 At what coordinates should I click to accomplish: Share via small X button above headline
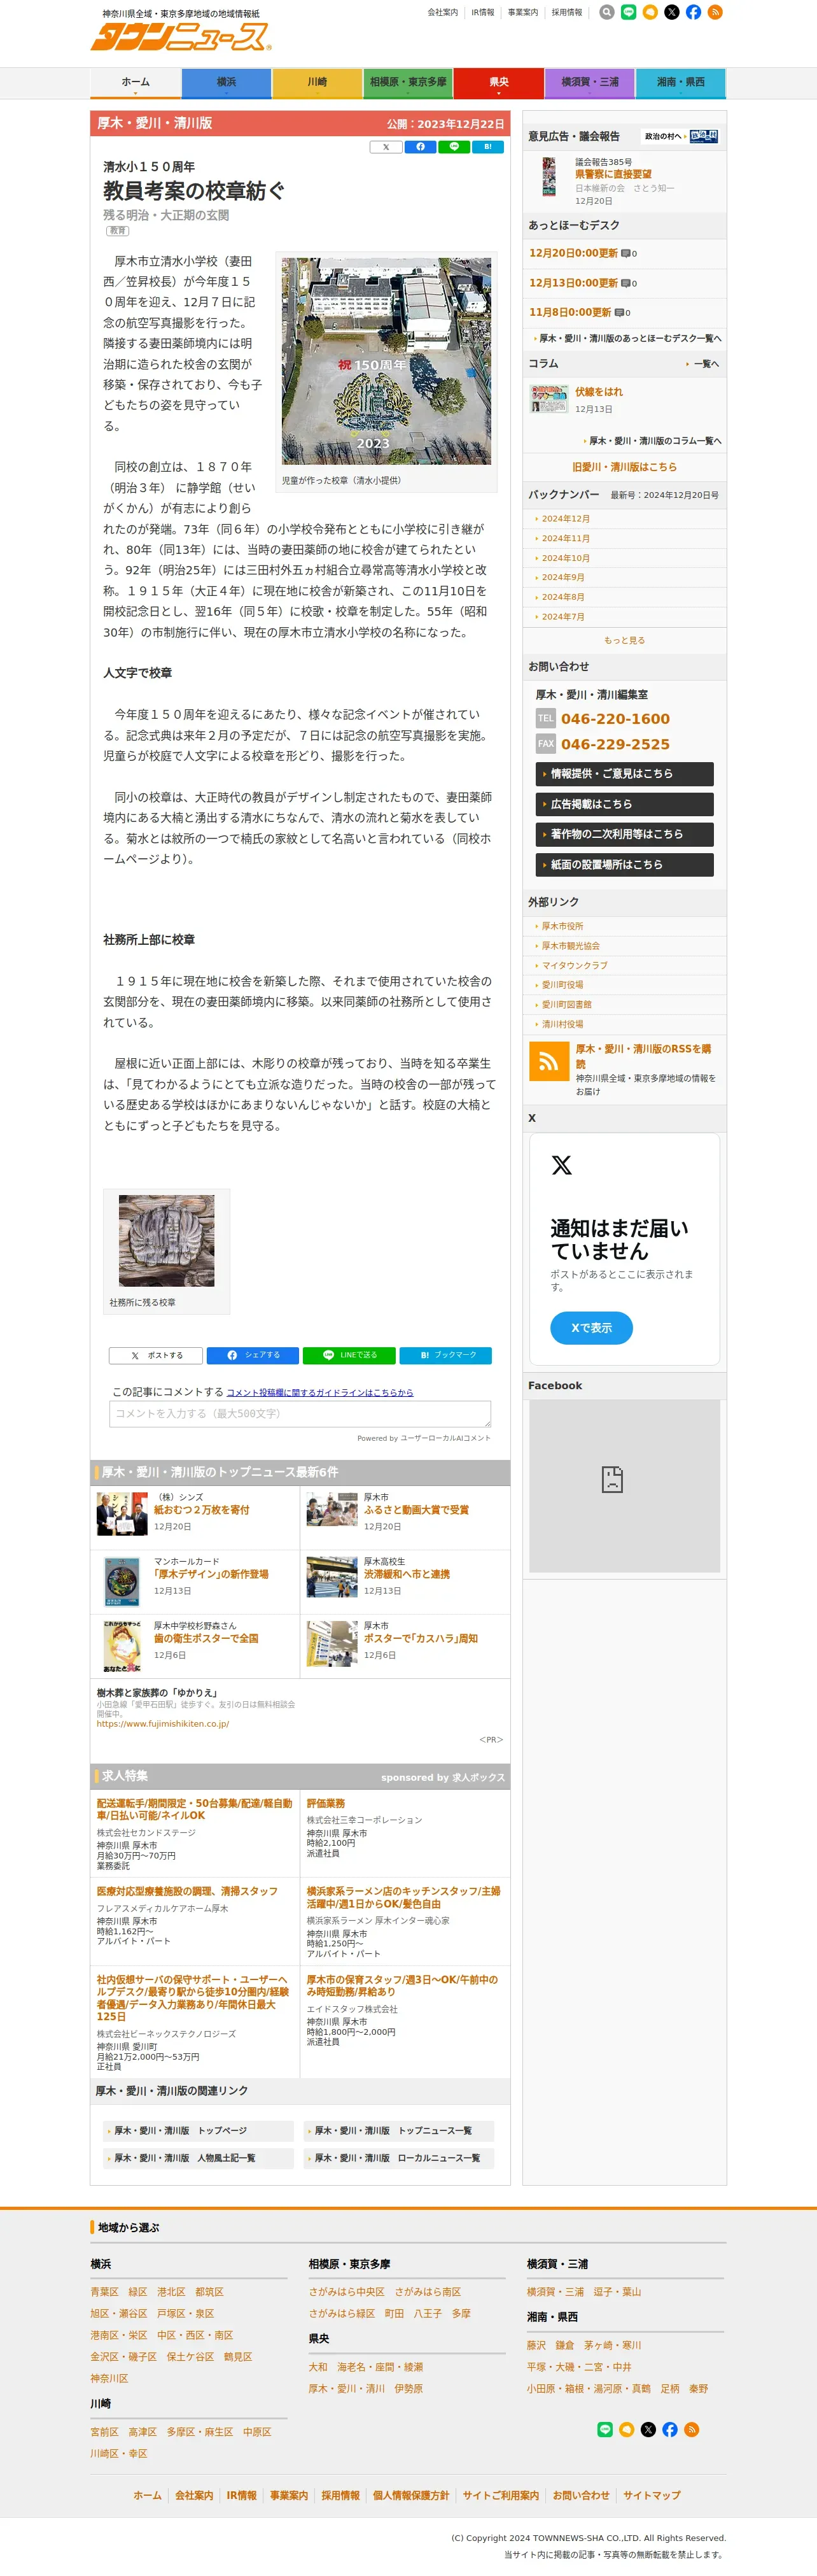[x=386, y=147]
